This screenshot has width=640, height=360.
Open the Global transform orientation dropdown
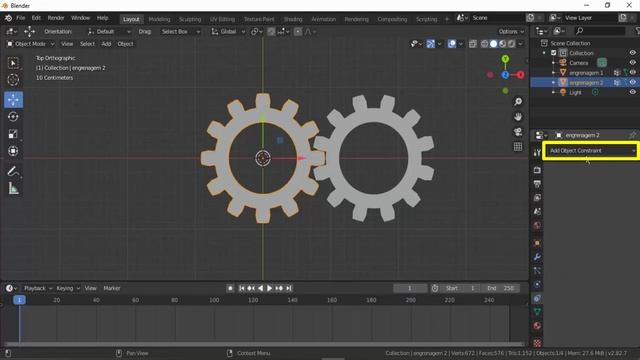[228, 31]
